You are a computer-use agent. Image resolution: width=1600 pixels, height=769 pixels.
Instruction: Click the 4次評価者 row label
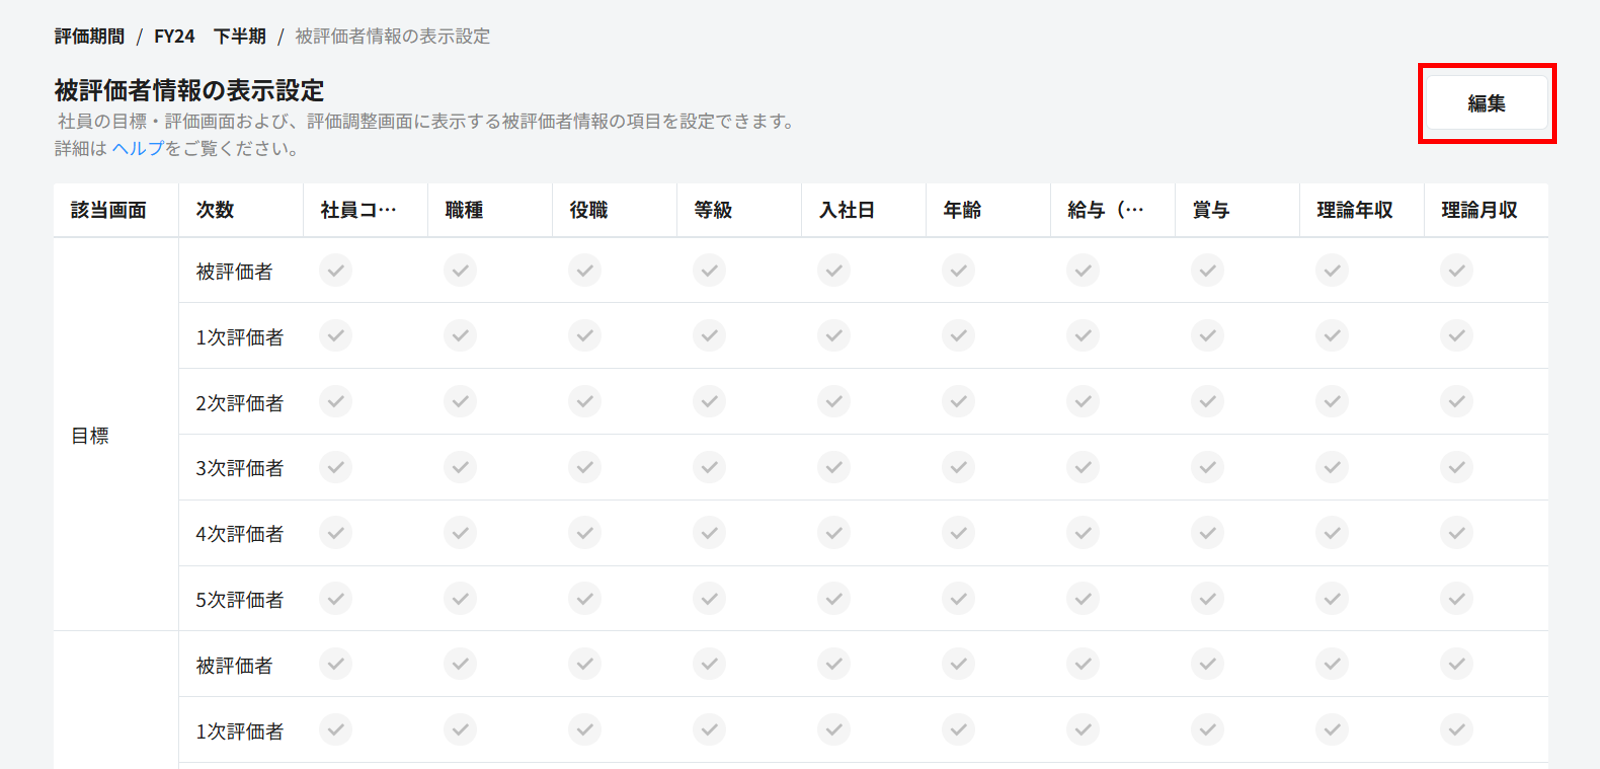click(x=239, y=534)
